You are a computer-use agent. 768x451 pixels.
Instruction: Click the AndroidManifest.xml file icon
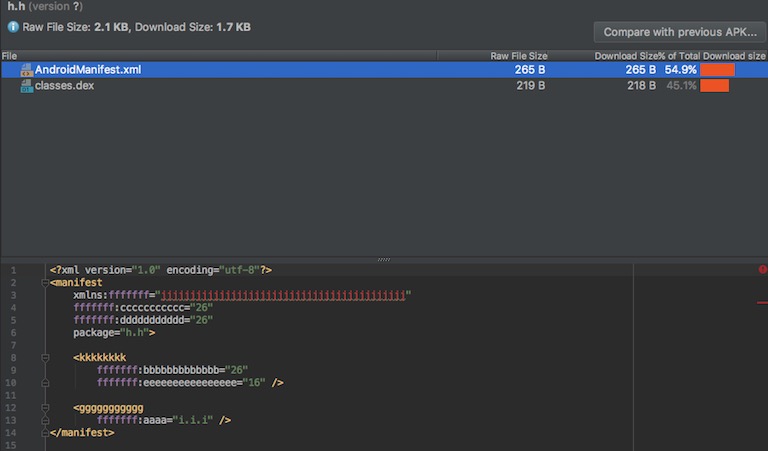pyautogui.click(x=27, y=70)
